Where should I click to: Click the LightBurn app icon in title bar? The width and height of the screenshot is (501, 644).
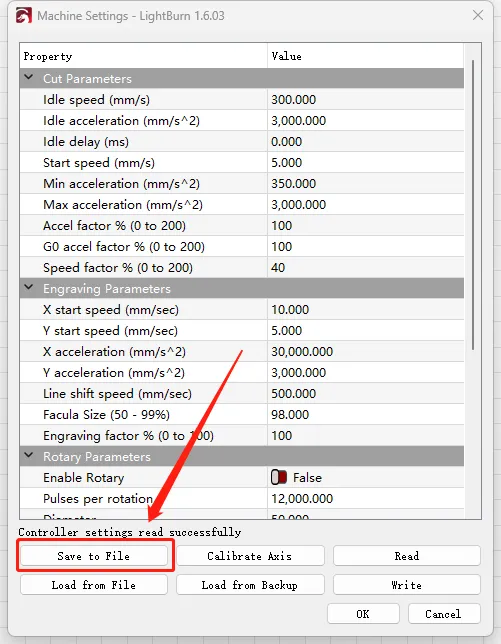click(x=23, y=16)
